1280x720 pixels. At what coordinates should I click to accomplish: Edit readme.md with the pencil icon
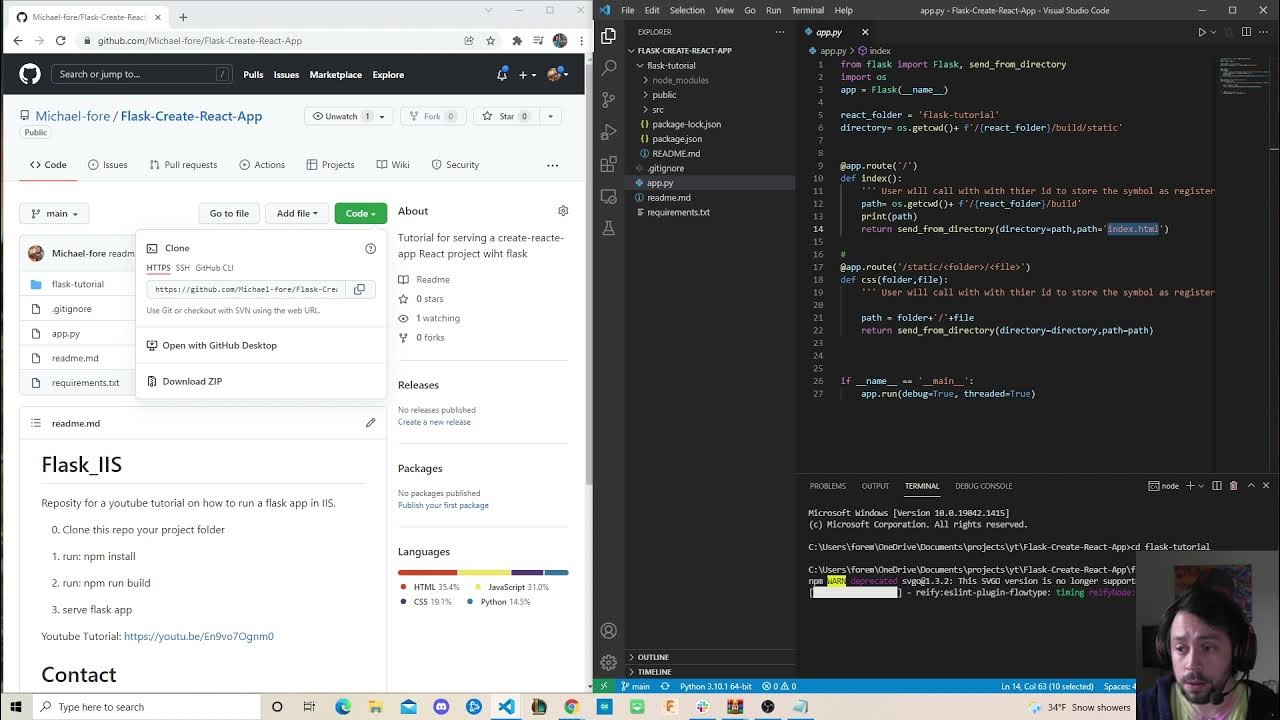coord(370,423)
